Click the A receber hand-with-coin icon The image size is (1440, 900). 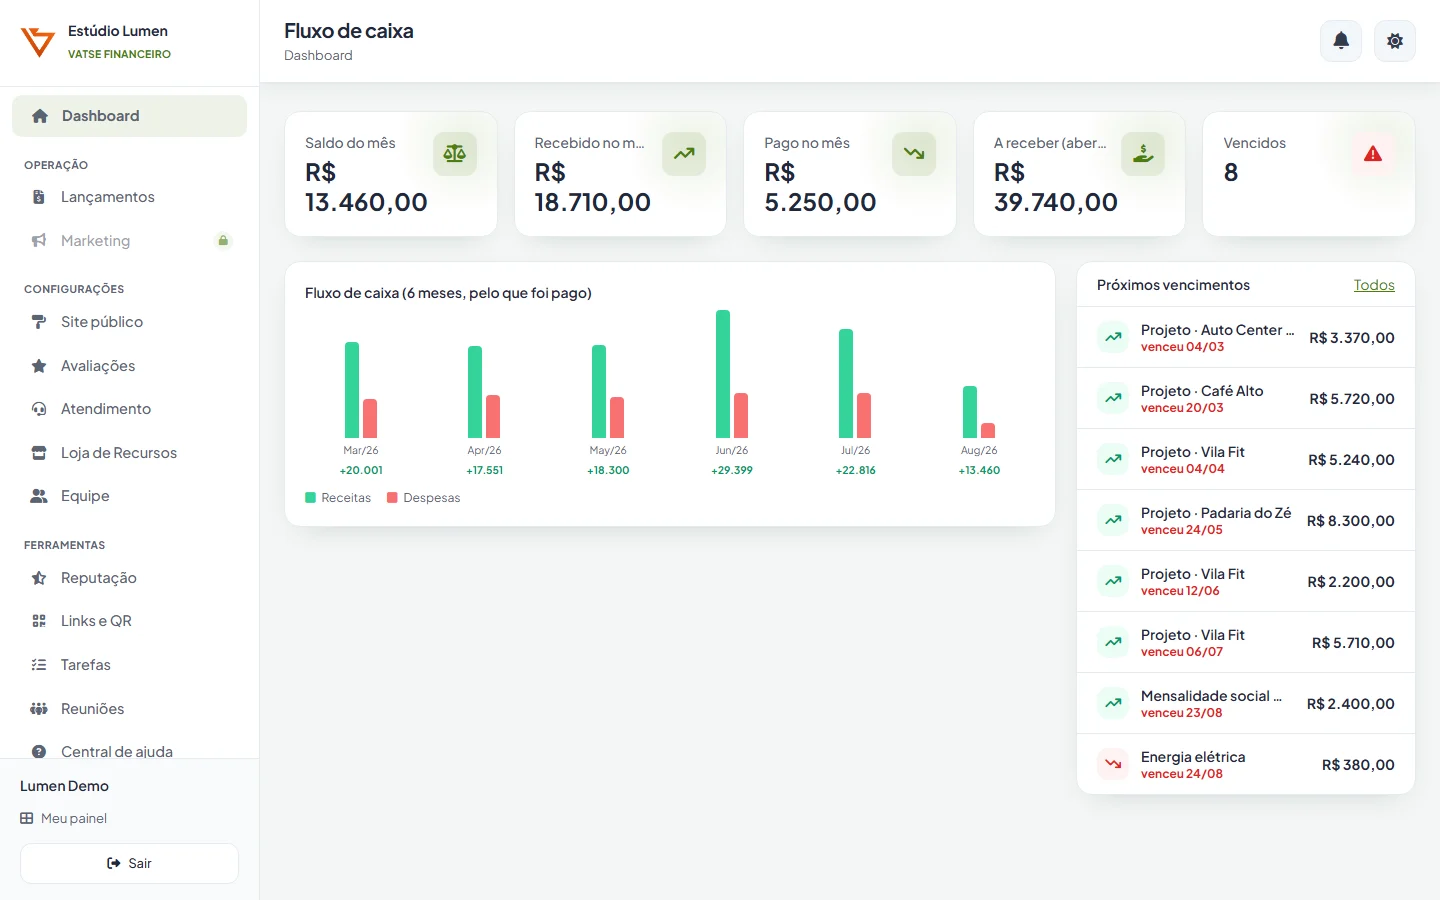click(1143, 154)
